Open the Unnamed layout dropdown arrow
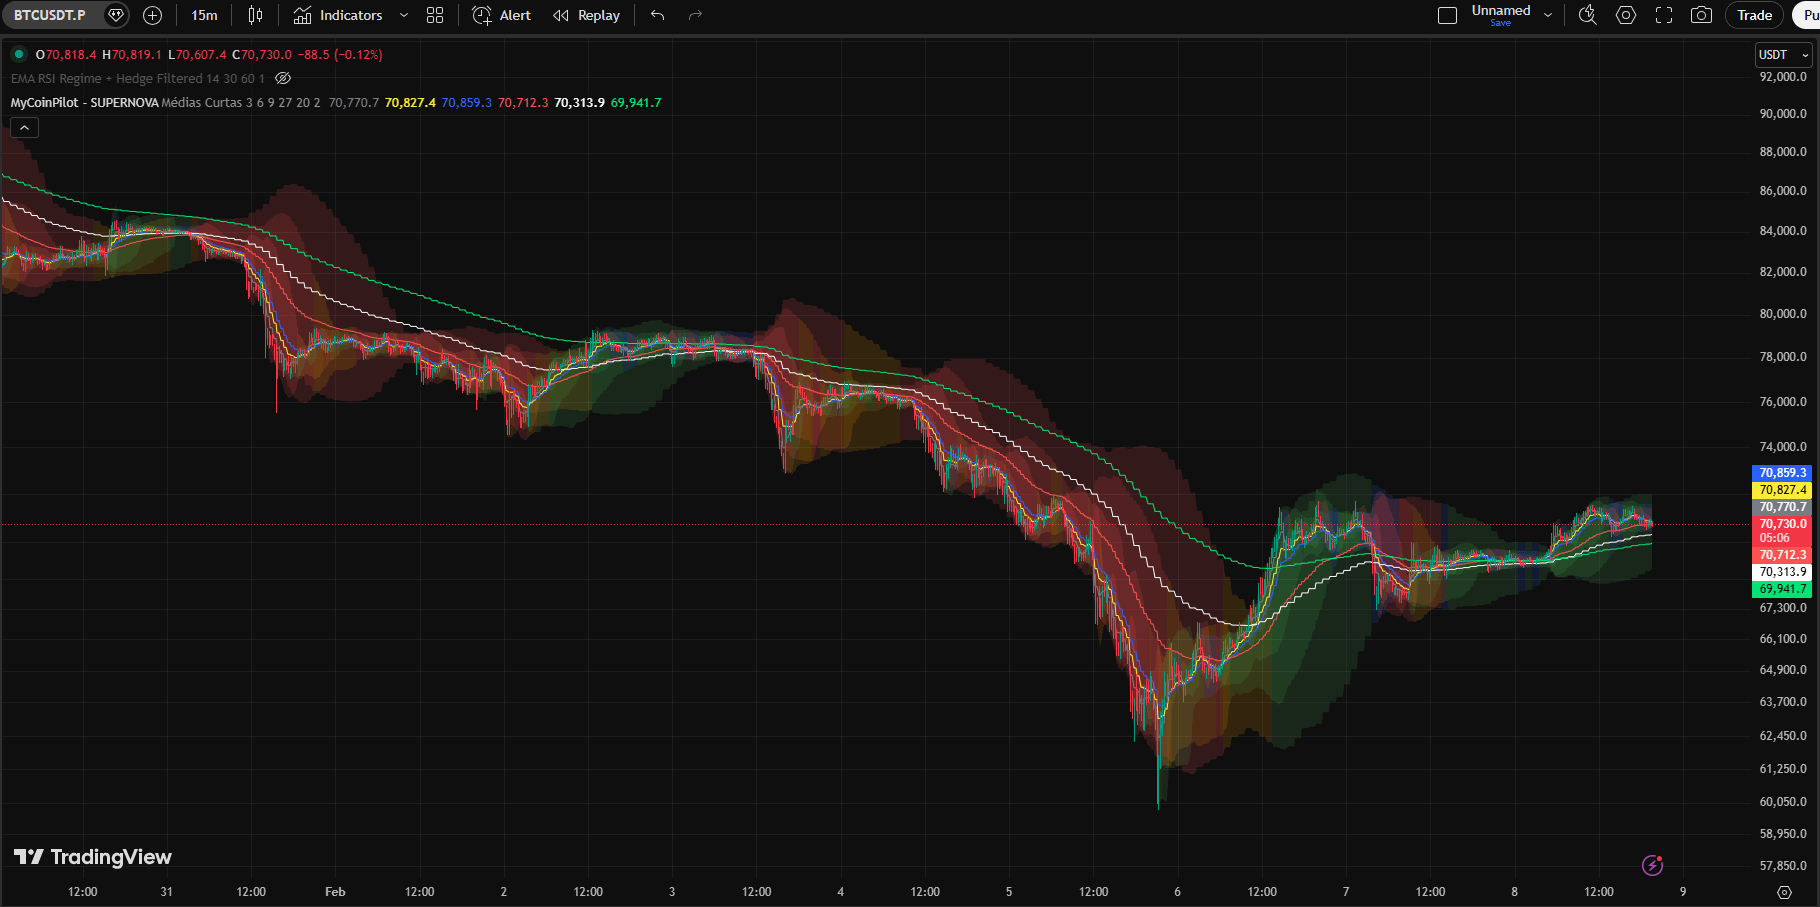 click(x=1548, y=15)
